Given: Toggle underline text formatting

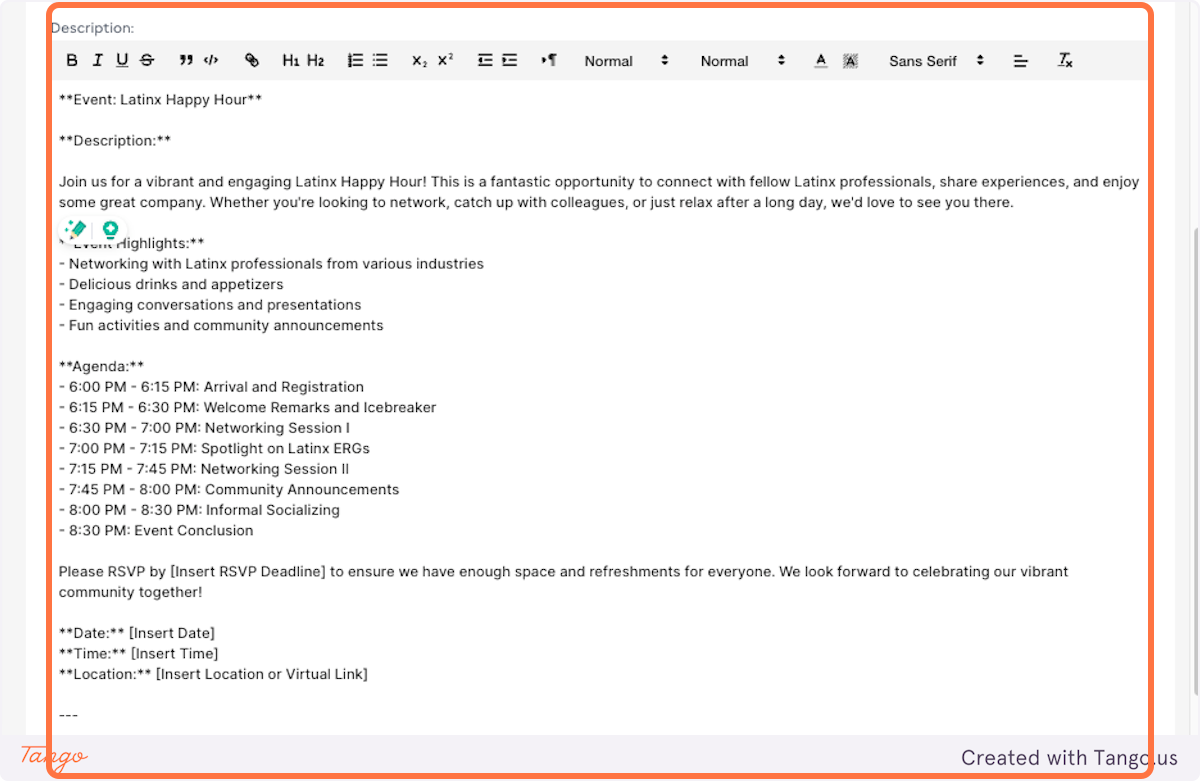Looking at the screenshot, I should point(122,61).
